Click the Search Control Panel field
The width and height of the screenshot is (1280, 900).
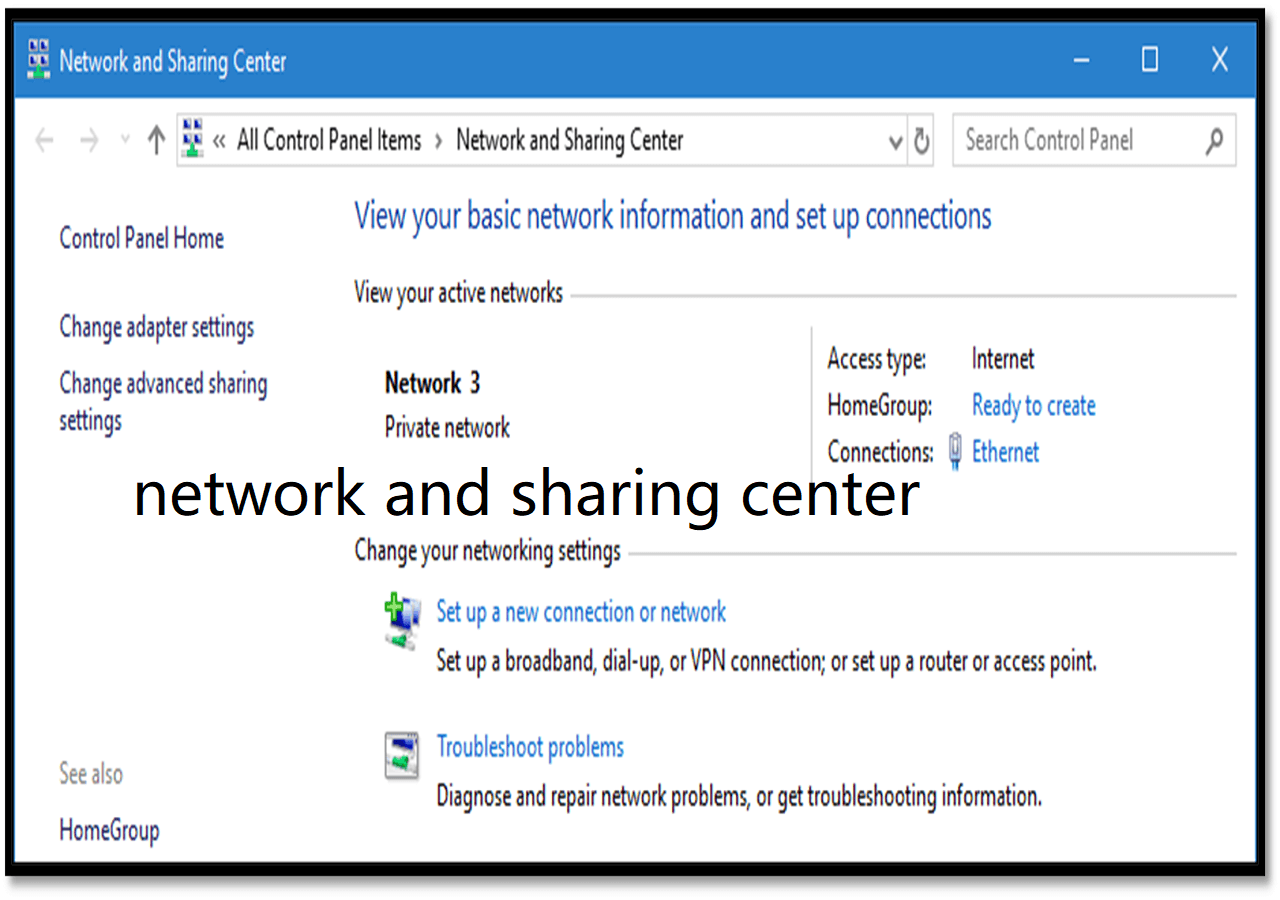pyautogui.click(x=1094, y=140)
